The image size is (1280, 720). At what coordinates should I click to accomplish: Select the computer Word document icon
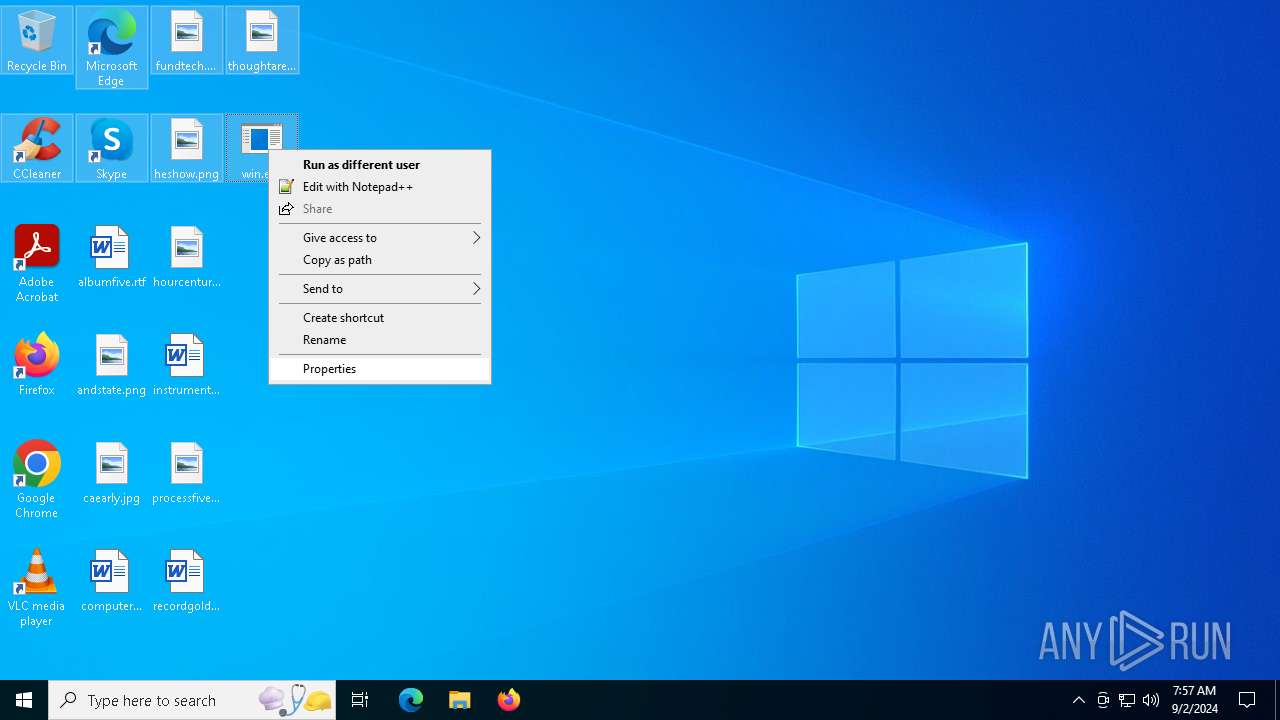111,581
